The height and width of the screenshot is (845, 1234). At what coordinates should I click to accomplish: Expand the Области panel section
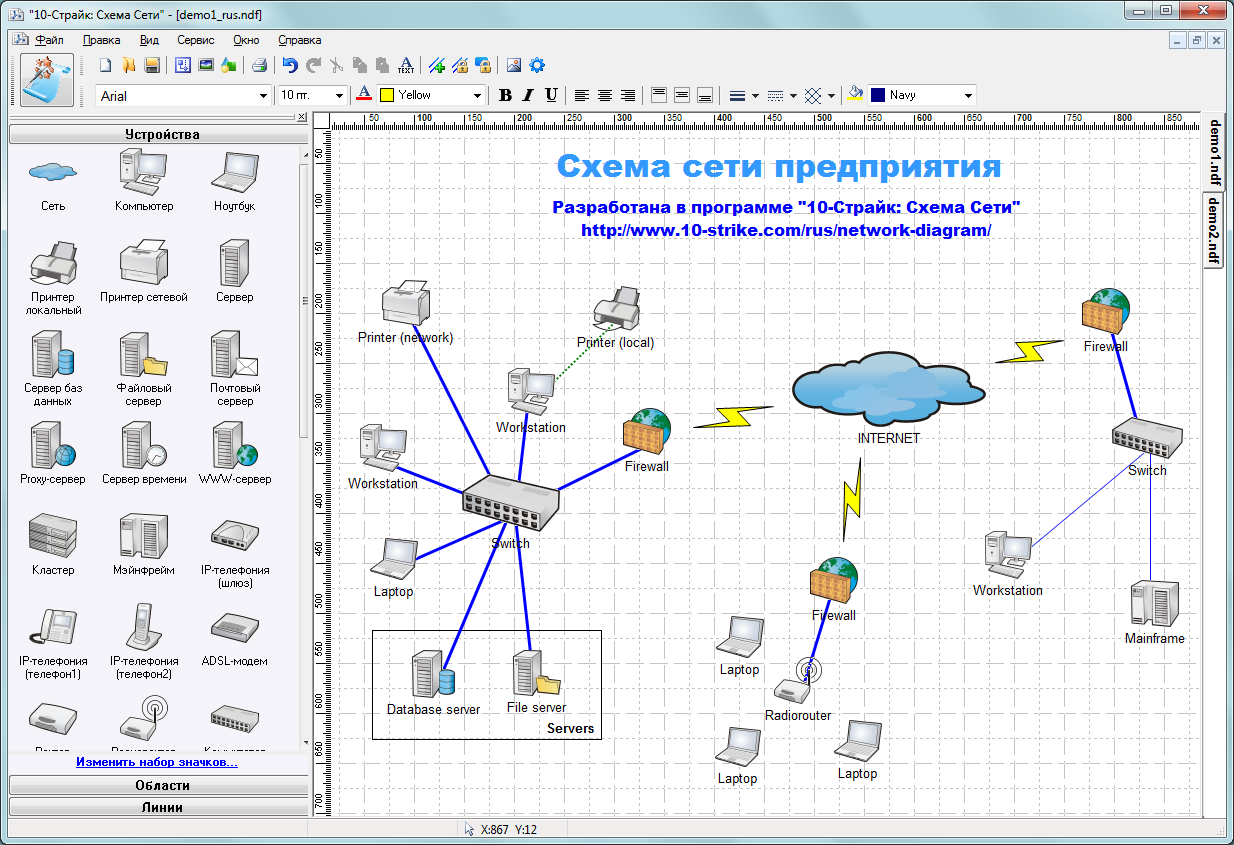point(162,785)
